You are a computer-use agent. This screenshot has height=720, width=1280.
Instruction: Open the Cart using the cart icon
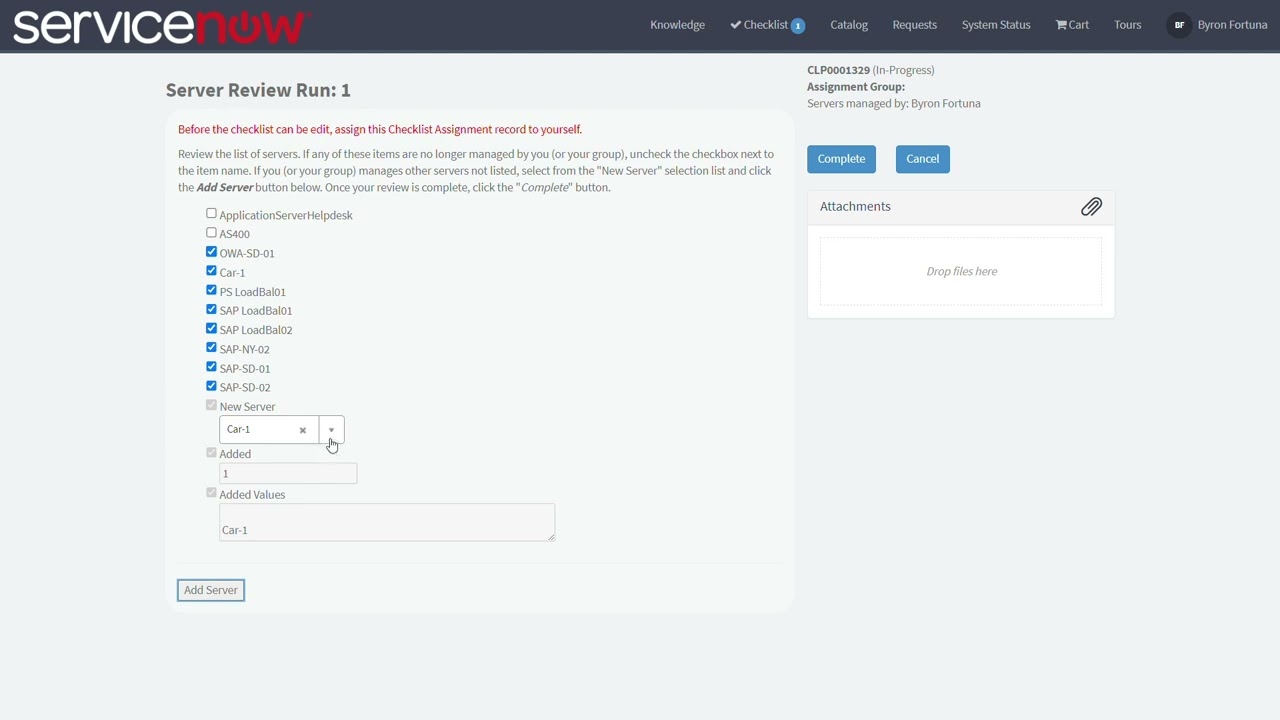1072,24
